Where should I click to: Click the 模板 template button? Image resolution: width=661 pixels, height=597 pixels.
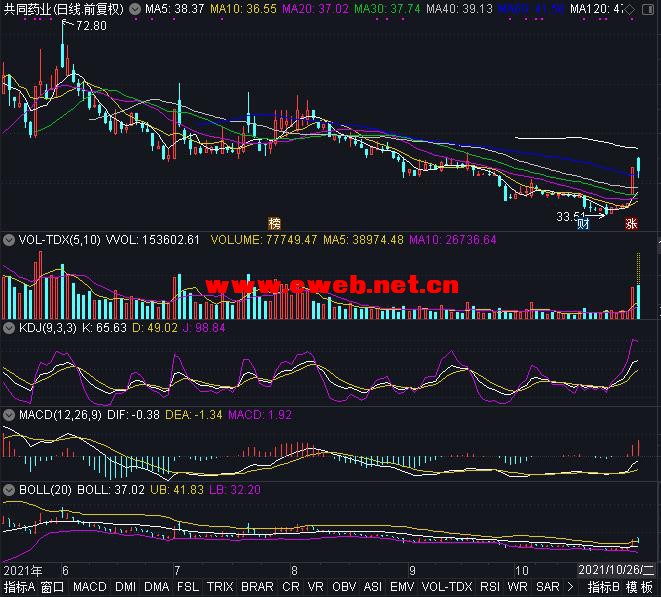640,587
